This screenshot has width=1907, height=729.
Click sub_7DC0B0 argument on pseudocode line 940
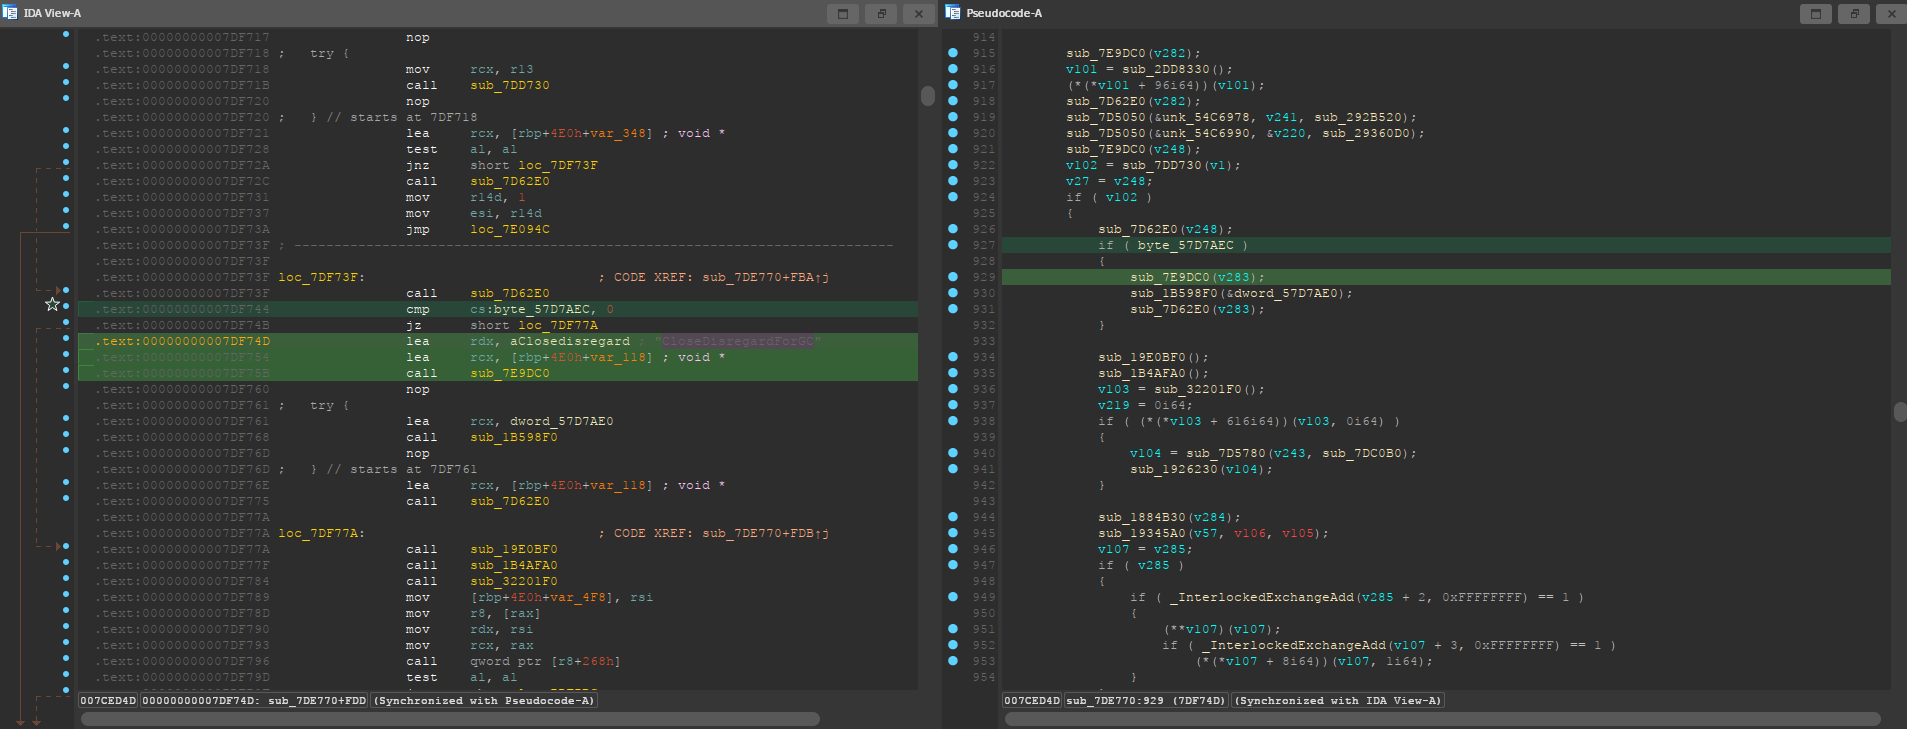(x=1362, y=453)
